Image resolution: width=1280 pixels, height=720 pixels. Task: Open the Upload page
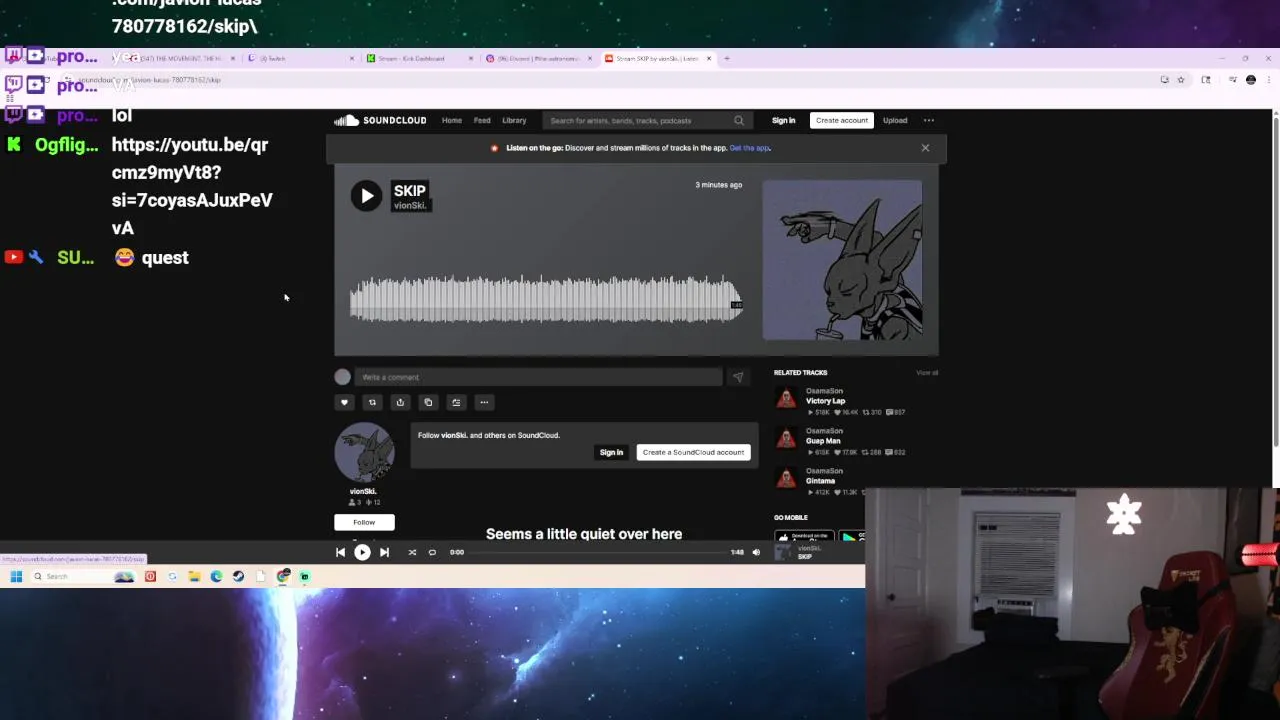(895, 120)
